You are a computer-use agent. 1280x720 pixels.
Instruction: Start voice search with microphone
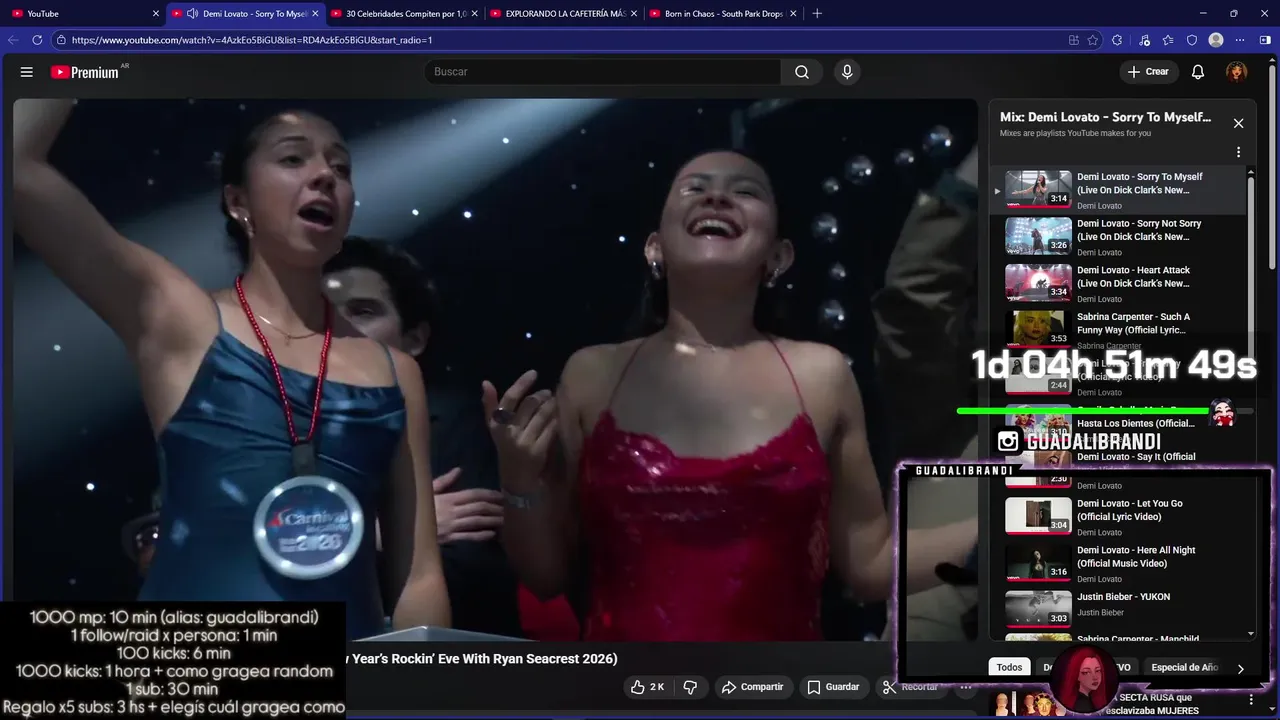click(x=847, y=72)
